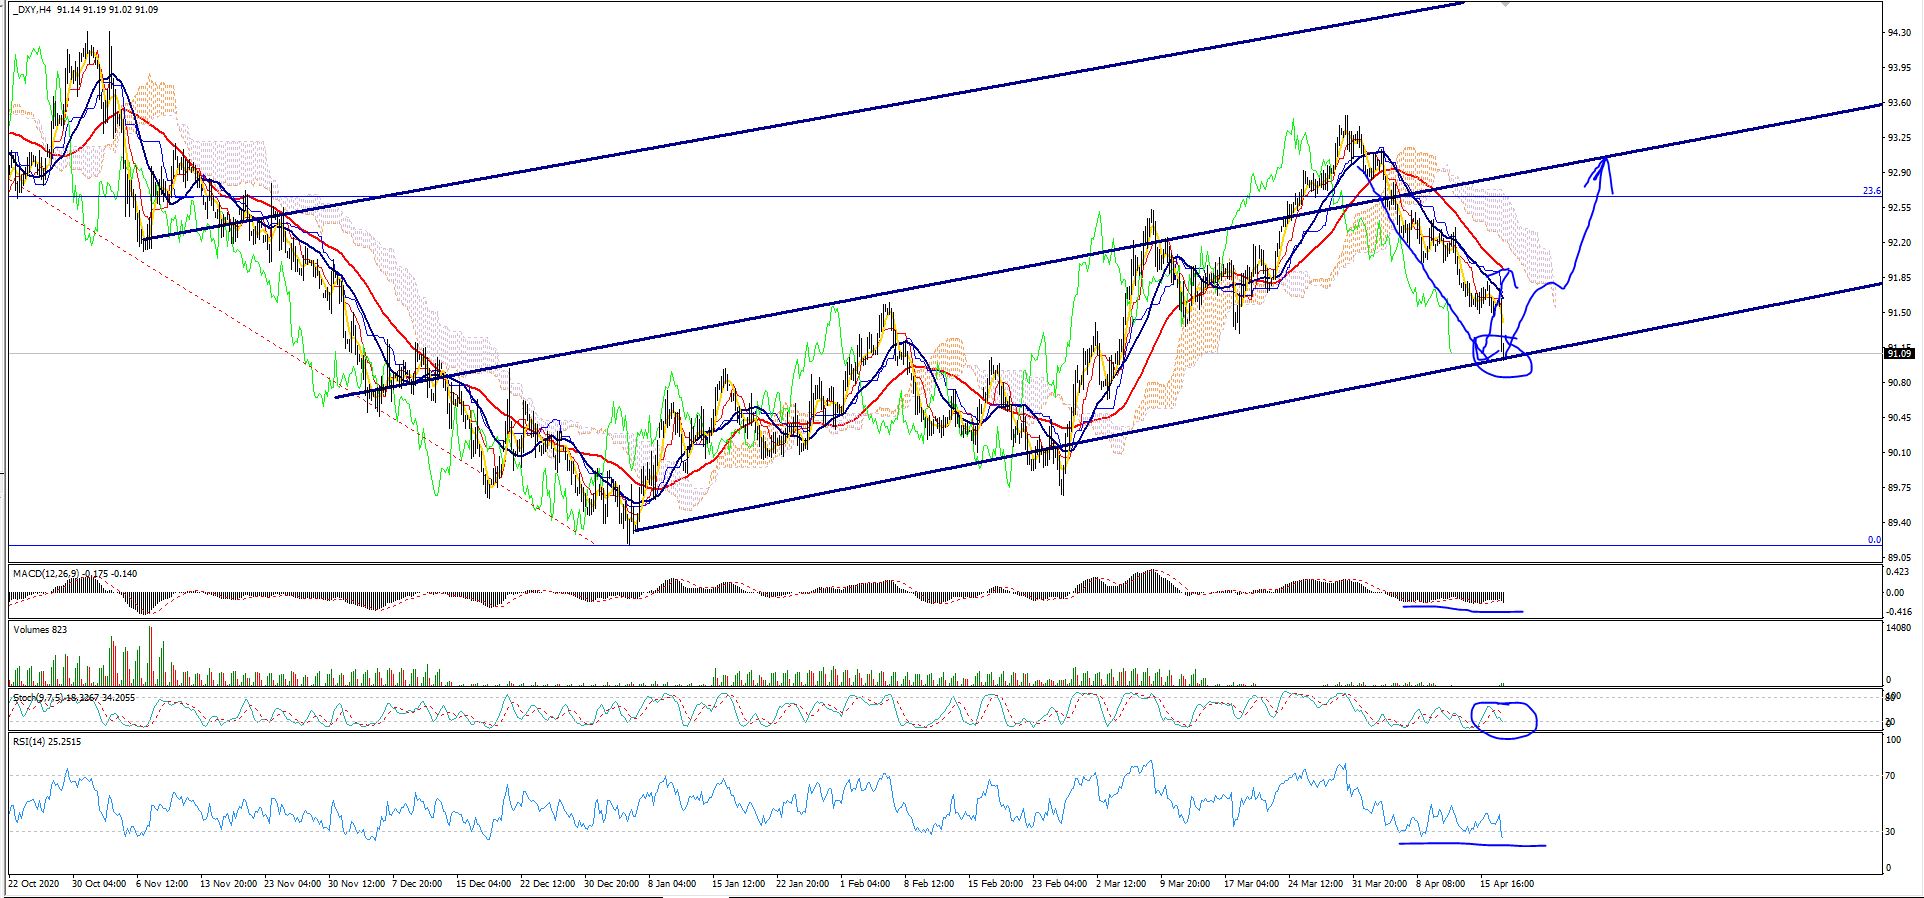Select the 15 Feb 20:00 time label
1924x898 pixels.
click(996, 885)
